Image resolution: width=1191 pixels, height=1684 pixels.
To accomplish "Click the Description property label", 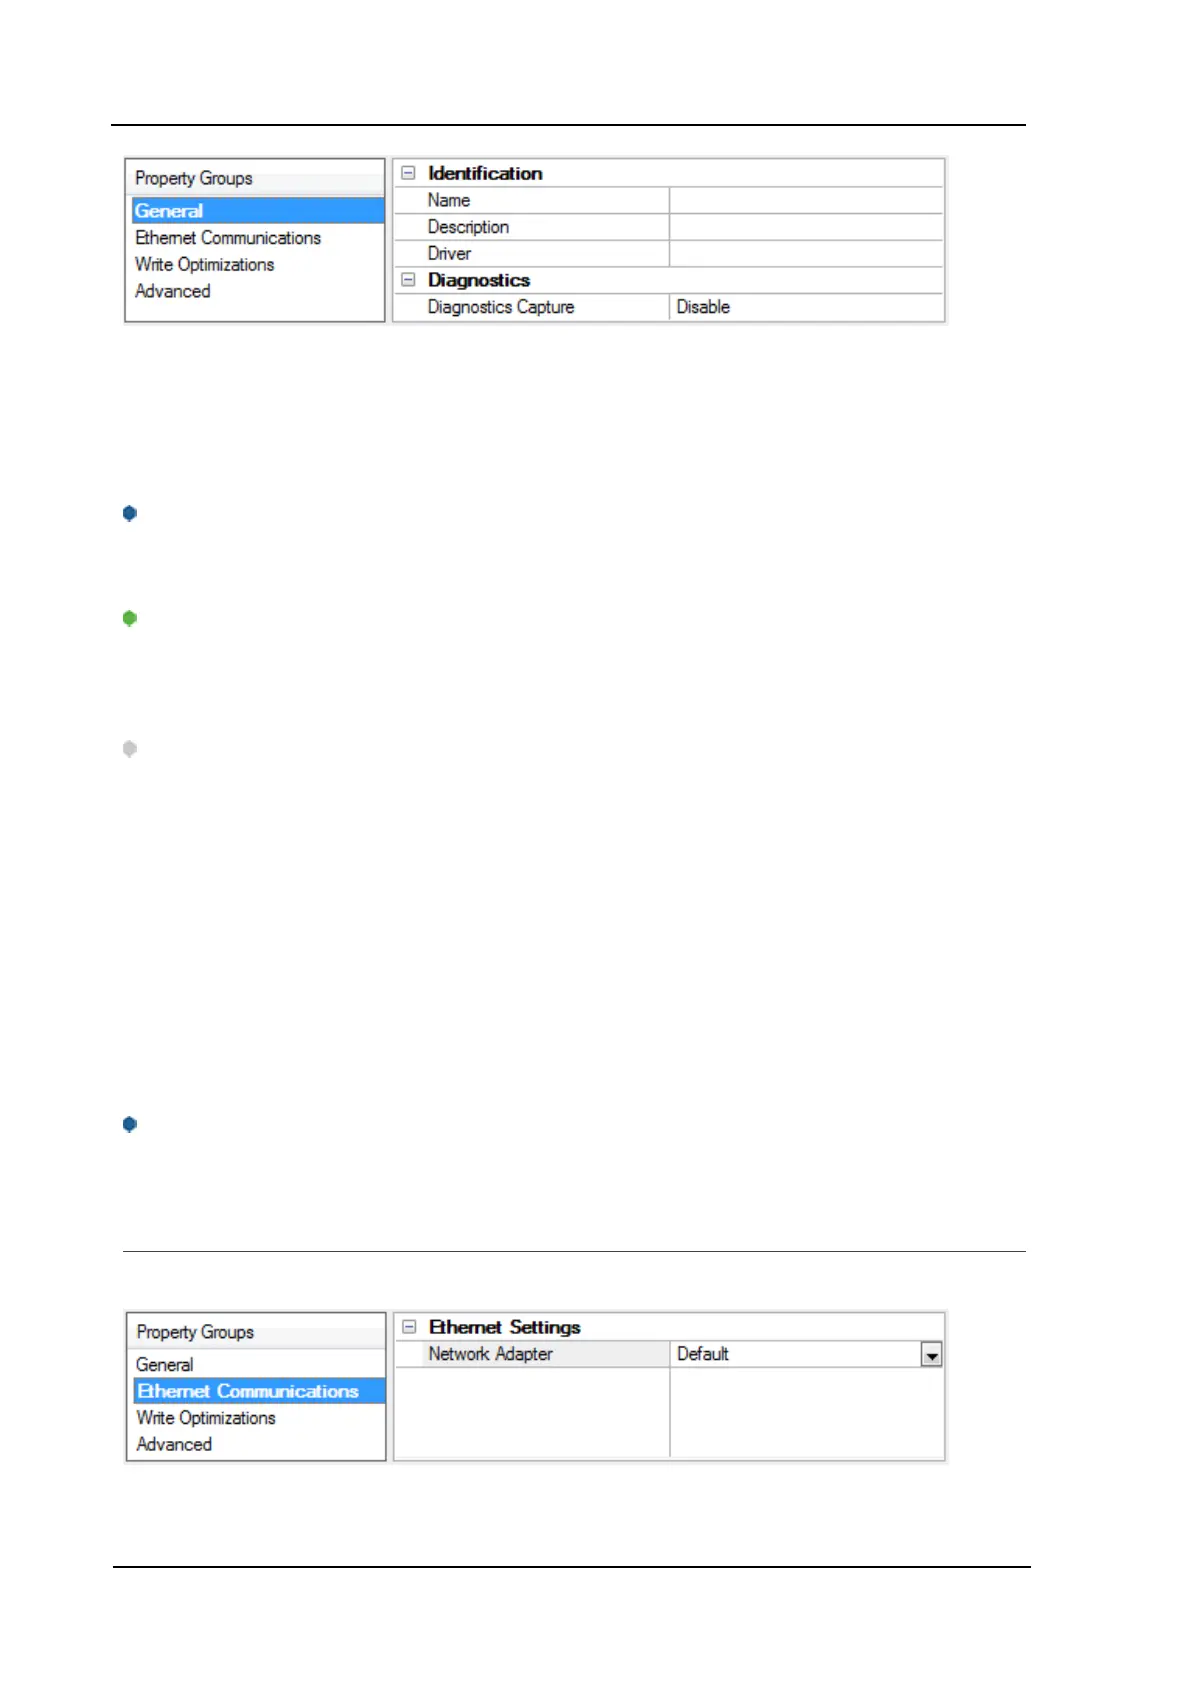I will click(468, 227).
